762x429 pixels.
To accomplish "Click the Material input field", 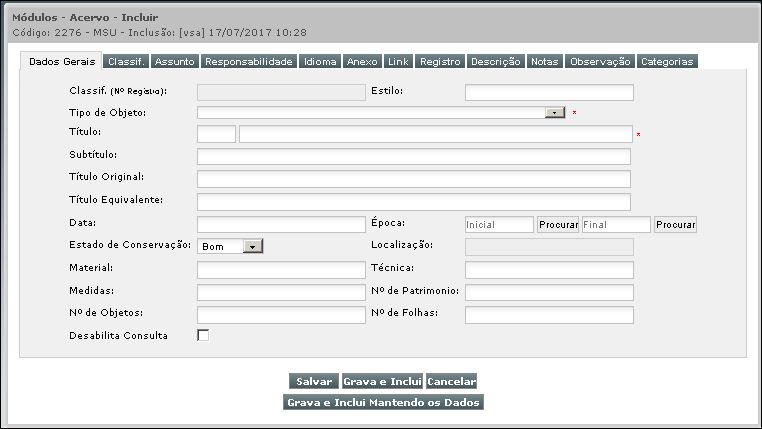I will (x=281, y=269).
